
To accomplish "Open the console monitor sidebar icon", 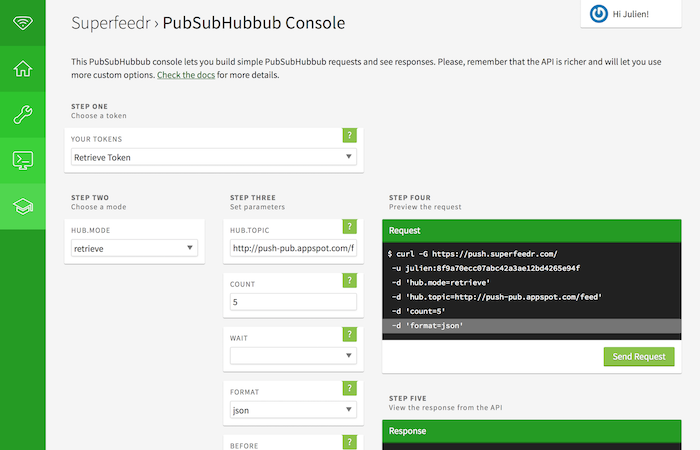I will (23, 160).
